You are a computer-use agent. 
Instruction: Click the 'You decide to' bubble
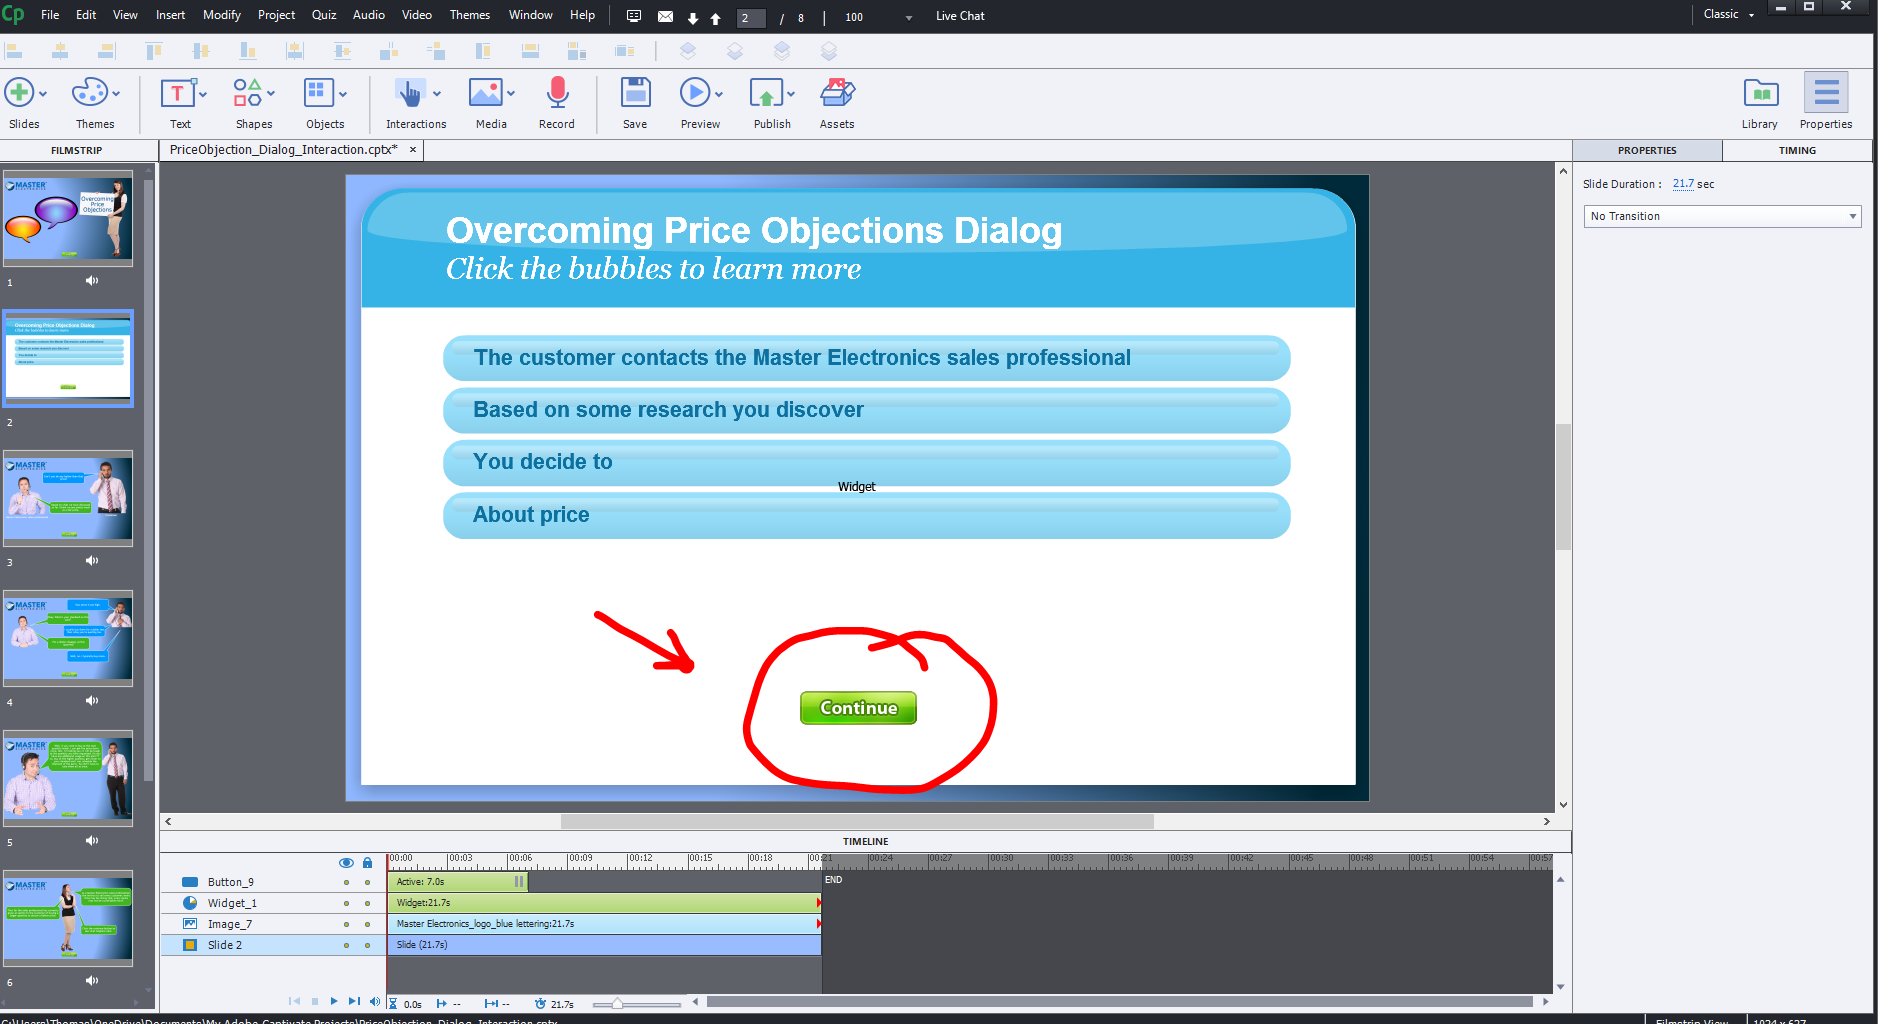(867, 463)
